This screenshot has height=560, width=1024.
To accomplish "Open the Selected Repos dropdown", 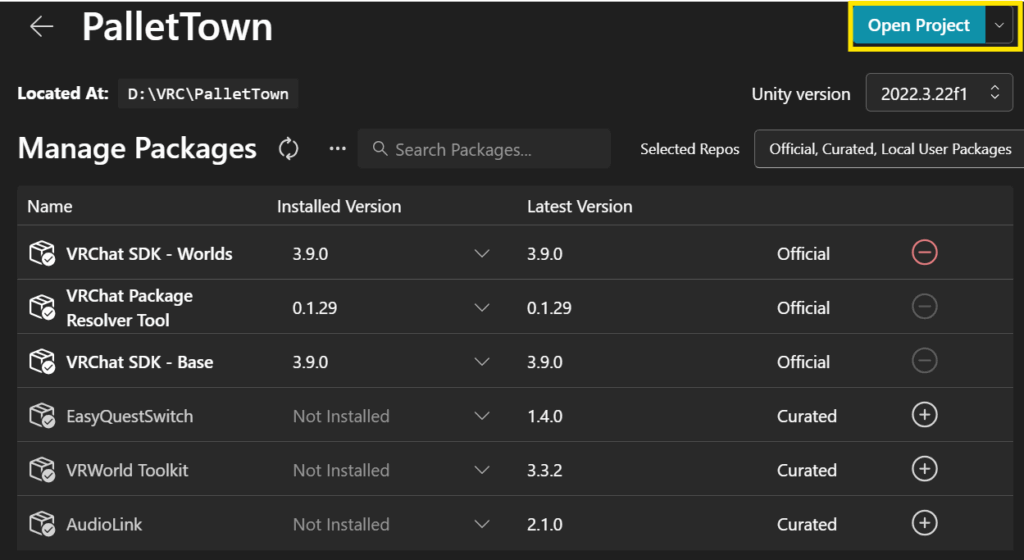I will pyautogui.click(x=889, y=149).
